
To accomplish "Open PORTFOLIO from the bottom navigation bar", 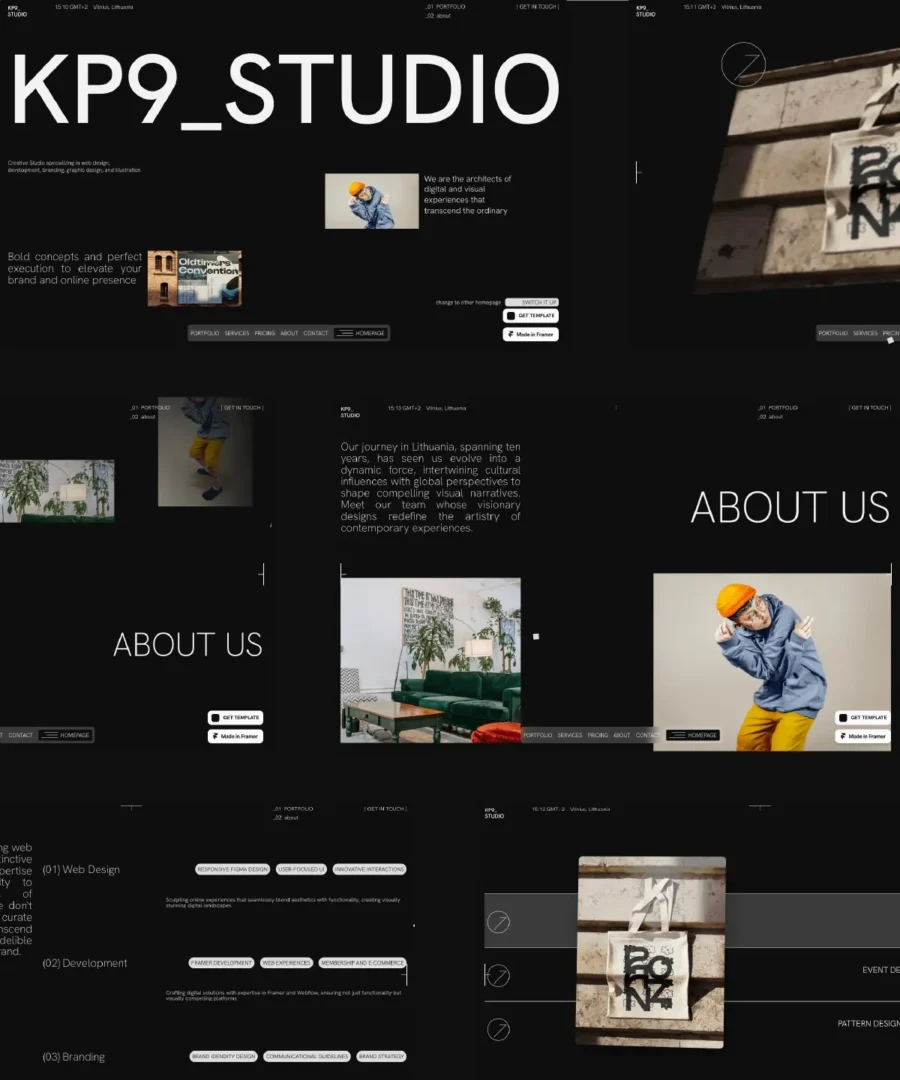I will coord(205,333).
